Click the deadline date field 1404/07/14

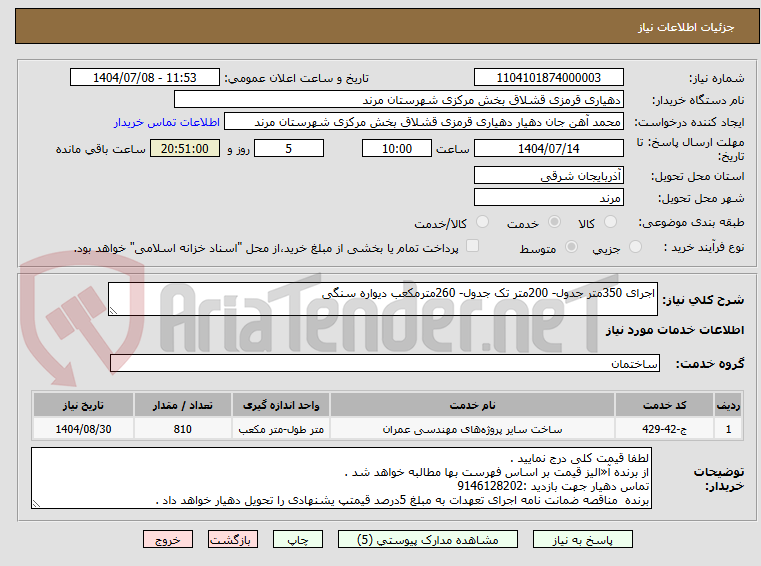click(x=548, y=149)
